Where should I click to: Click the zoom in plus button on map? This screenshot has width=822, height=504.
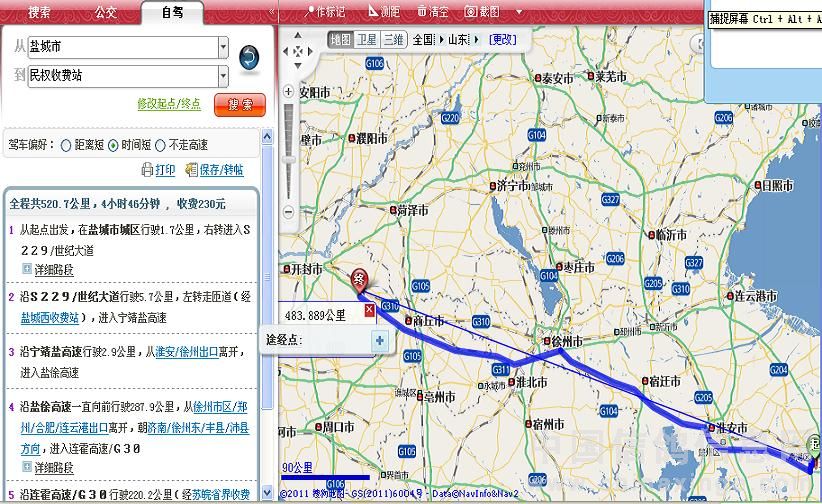[289, 93]
